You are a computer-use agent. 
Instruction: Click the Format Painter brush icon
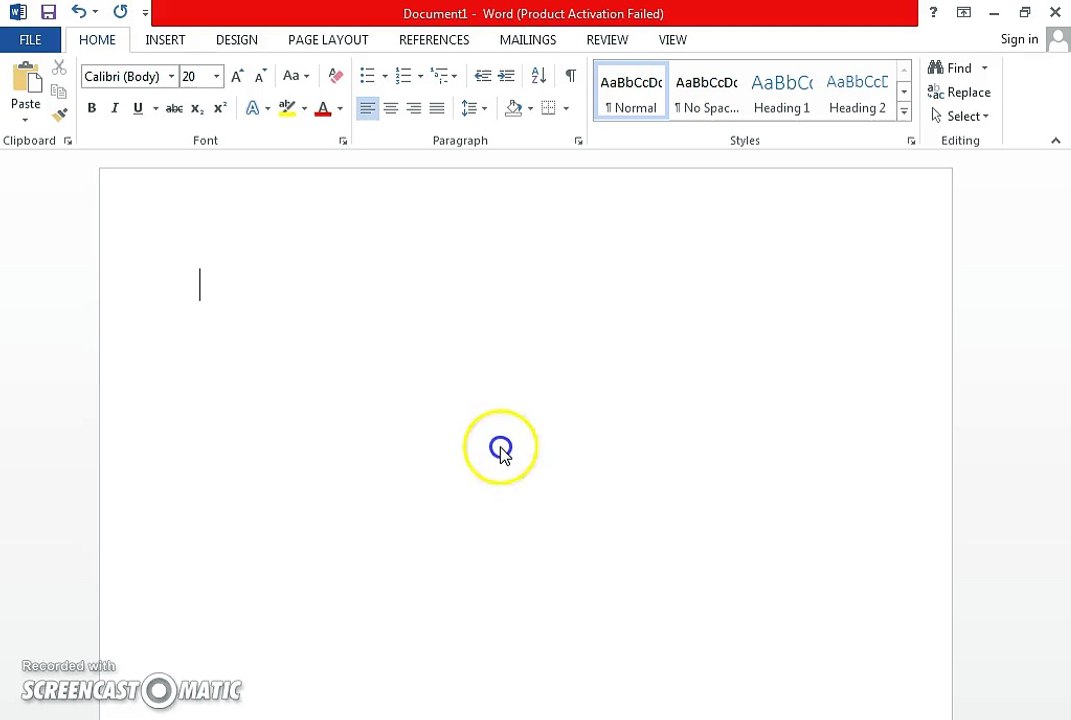pyautogui.click(x=59, y=115)
